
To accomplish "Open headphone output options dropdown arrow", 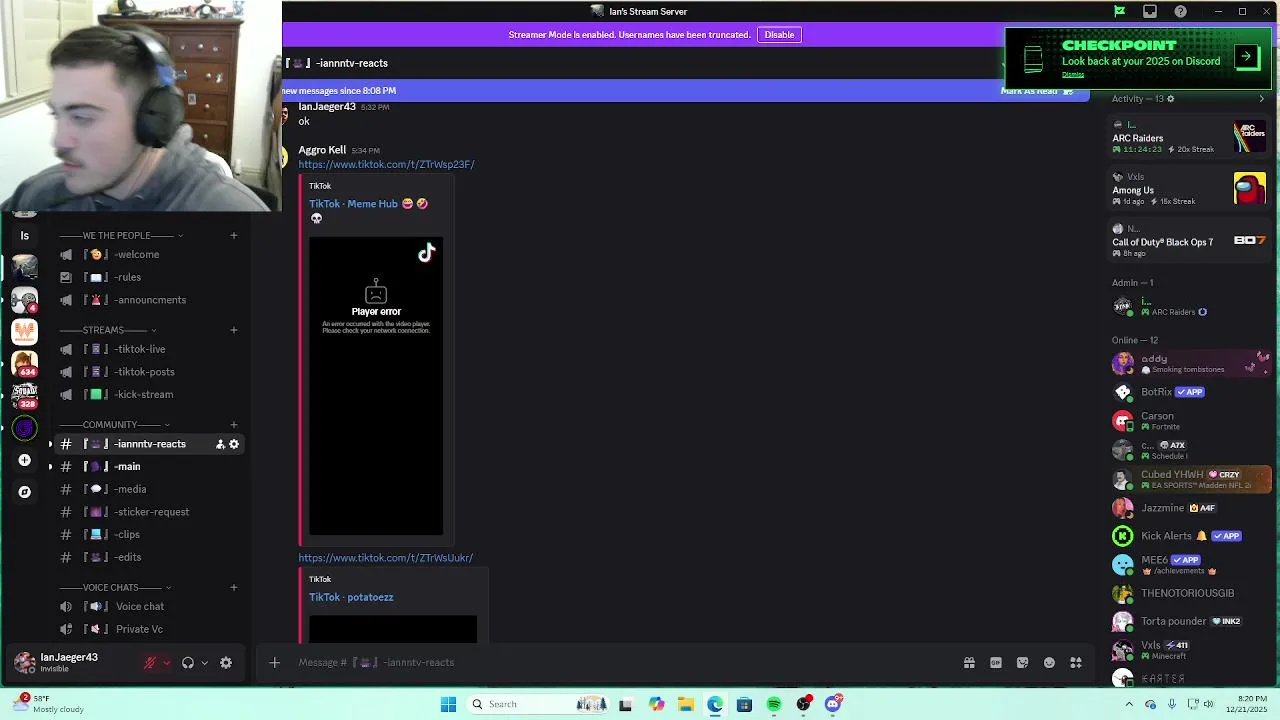I will (205, 663).
